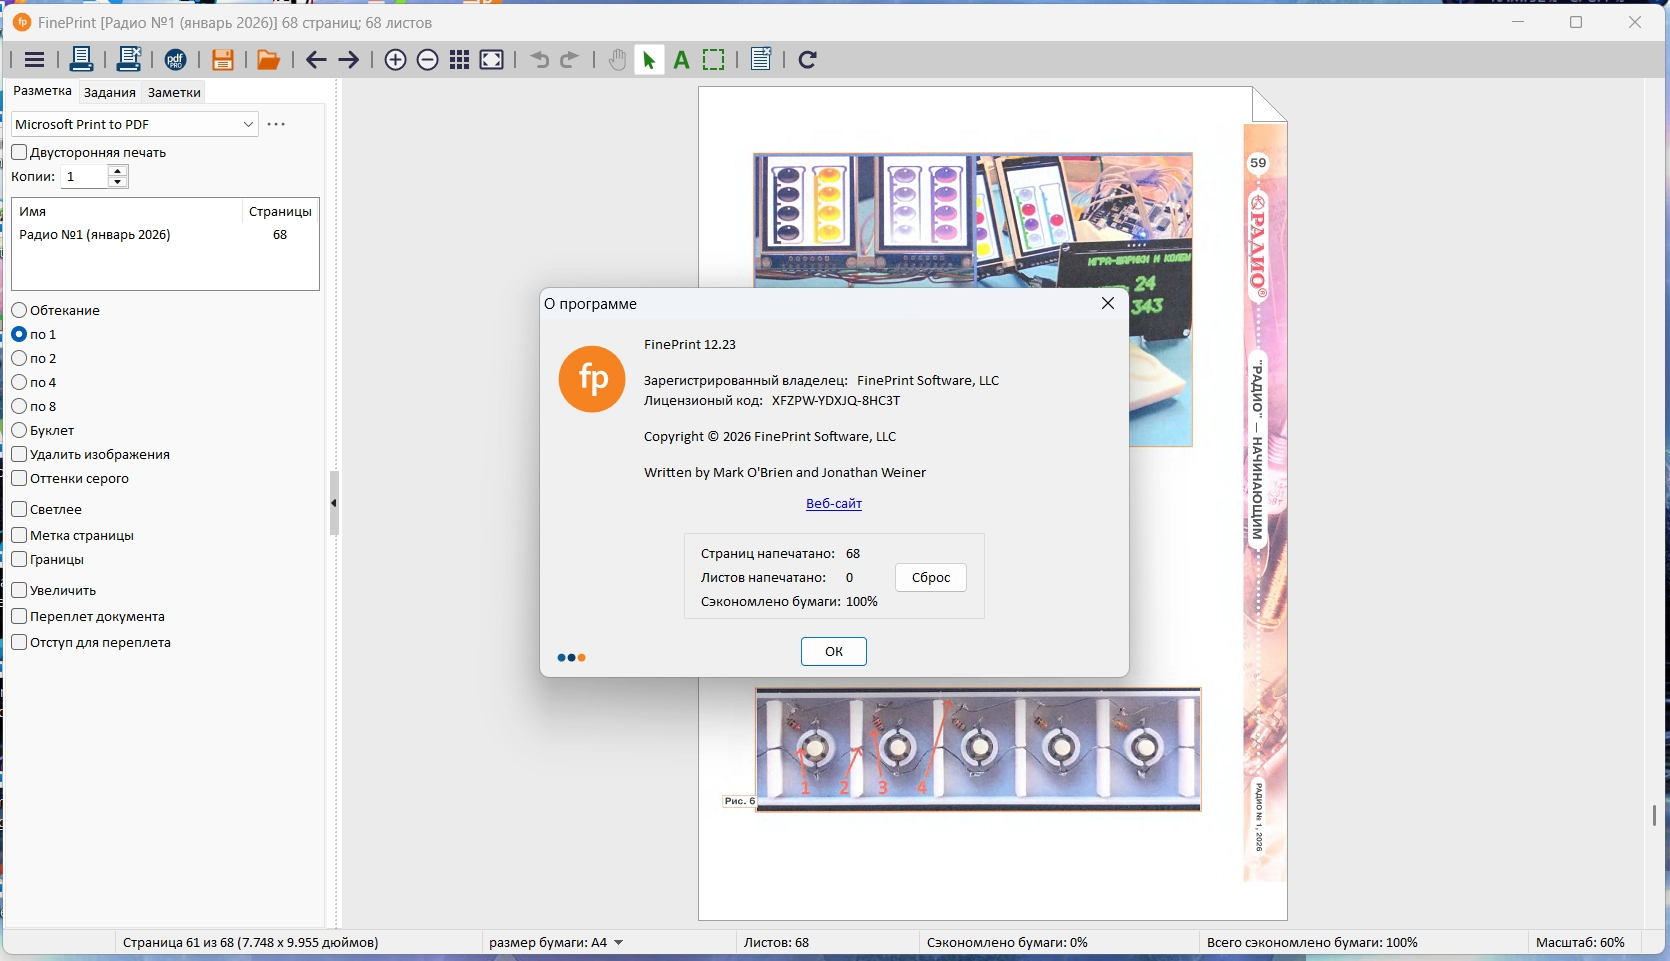This screenshot has width=1670, height=961.
Task: Click the Рис. 6 photo in page preview
Action: [x=978, y=750]
